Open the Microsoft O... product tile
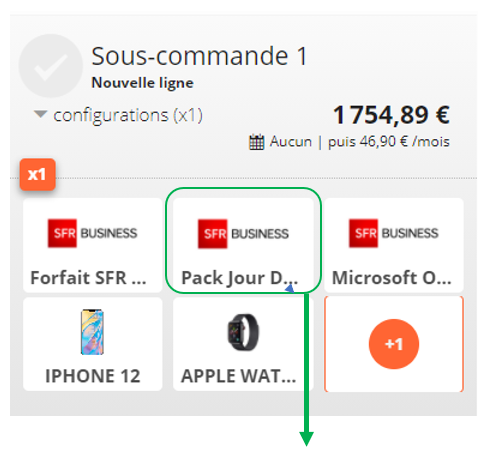 tap(394, 245)
